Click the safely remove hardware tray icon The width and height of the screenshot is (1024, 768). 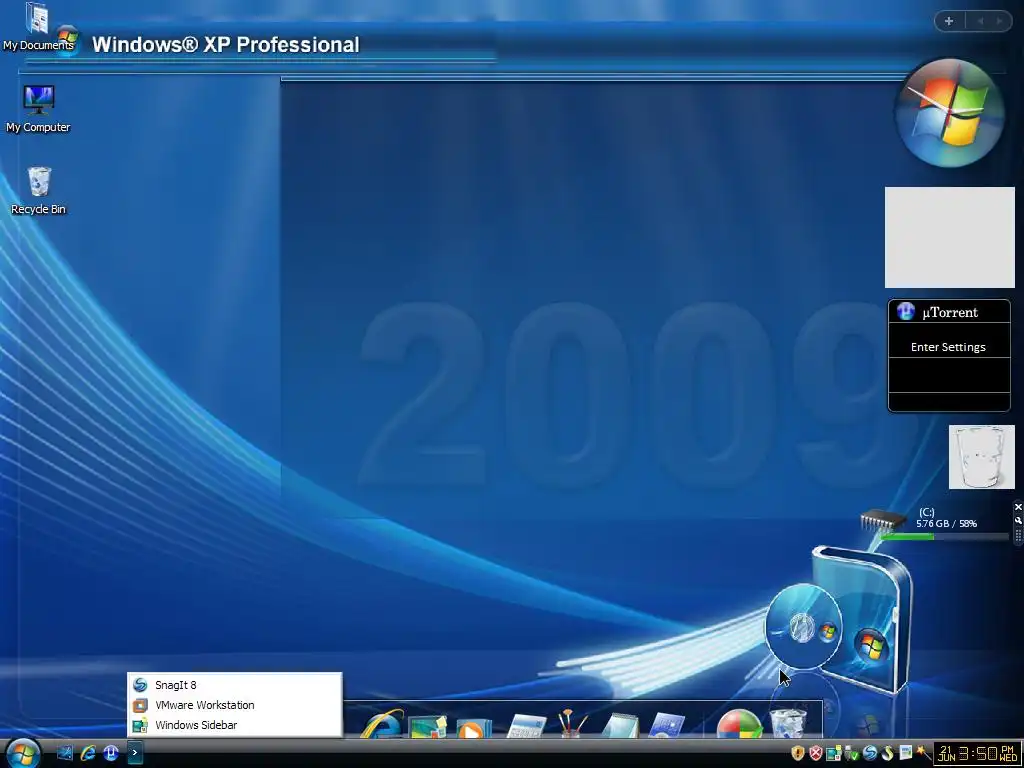[852, 753]
